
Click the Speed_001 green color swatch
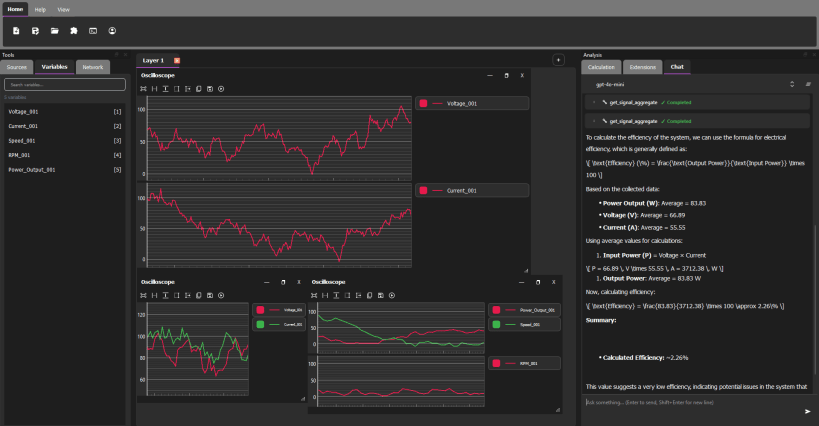click(x=497, y=325)
